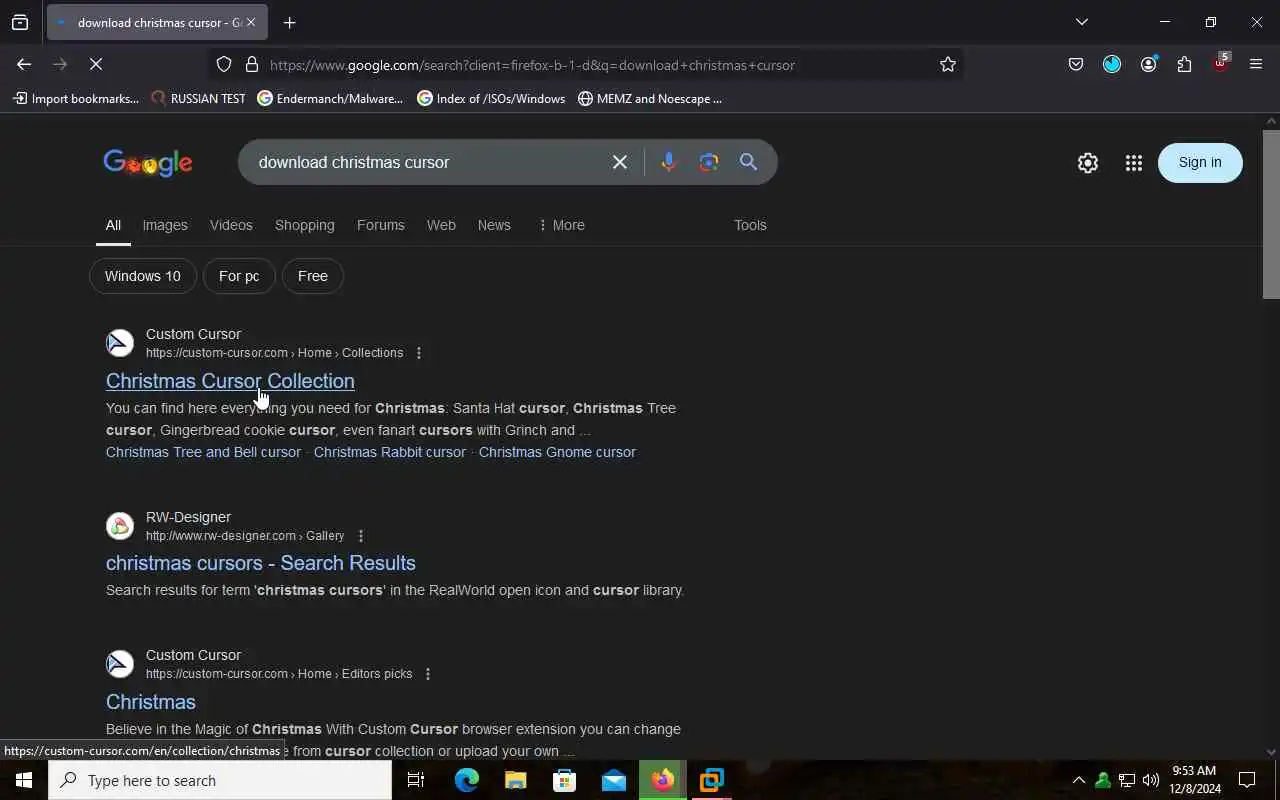The height and width of the screenshot is (800, 1280).
Task: Open File Explorer from taskbar
Action: tap(516, 780)
